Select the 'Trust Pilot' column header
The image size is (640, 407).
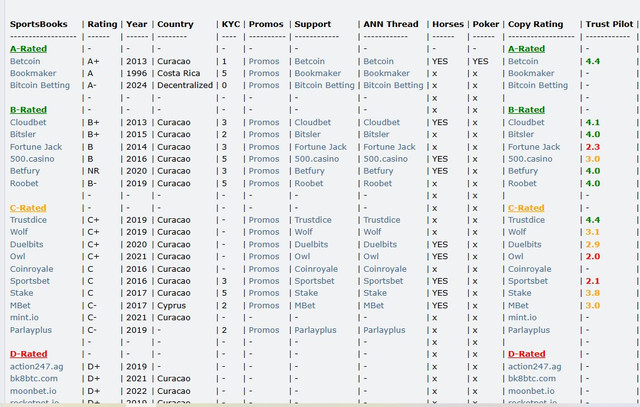point(609,24)
